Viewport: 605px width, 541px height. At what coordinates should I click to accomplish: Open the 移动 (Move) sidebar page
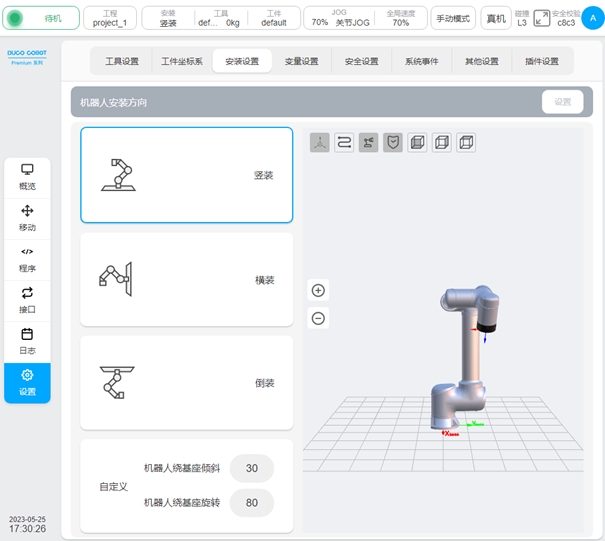pos(27,217)
